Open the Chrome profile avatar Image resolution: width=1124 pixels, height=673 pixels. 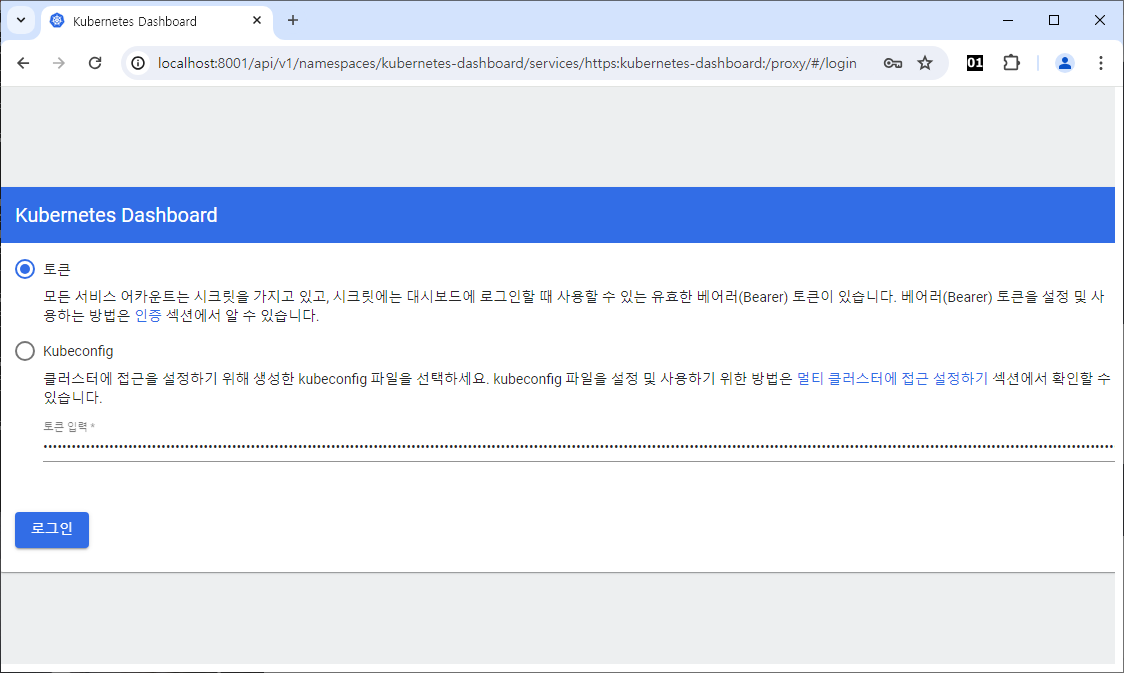pyautogui.click(x=1065, y=63)
